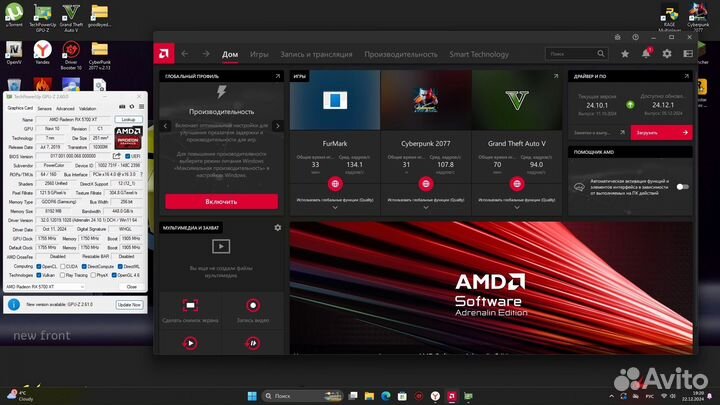Open the release notes external link icon
This screenshot has height=405, width=720.
(622, 132)
